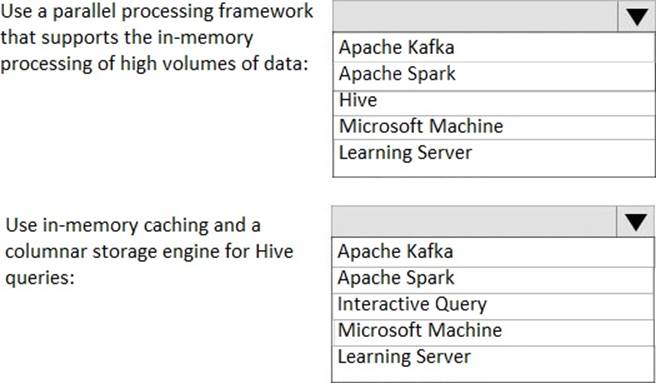Click the 'Use a parallel processing framework' text
The width and height of the screenshot is (656, 383).
coord(157,11)
